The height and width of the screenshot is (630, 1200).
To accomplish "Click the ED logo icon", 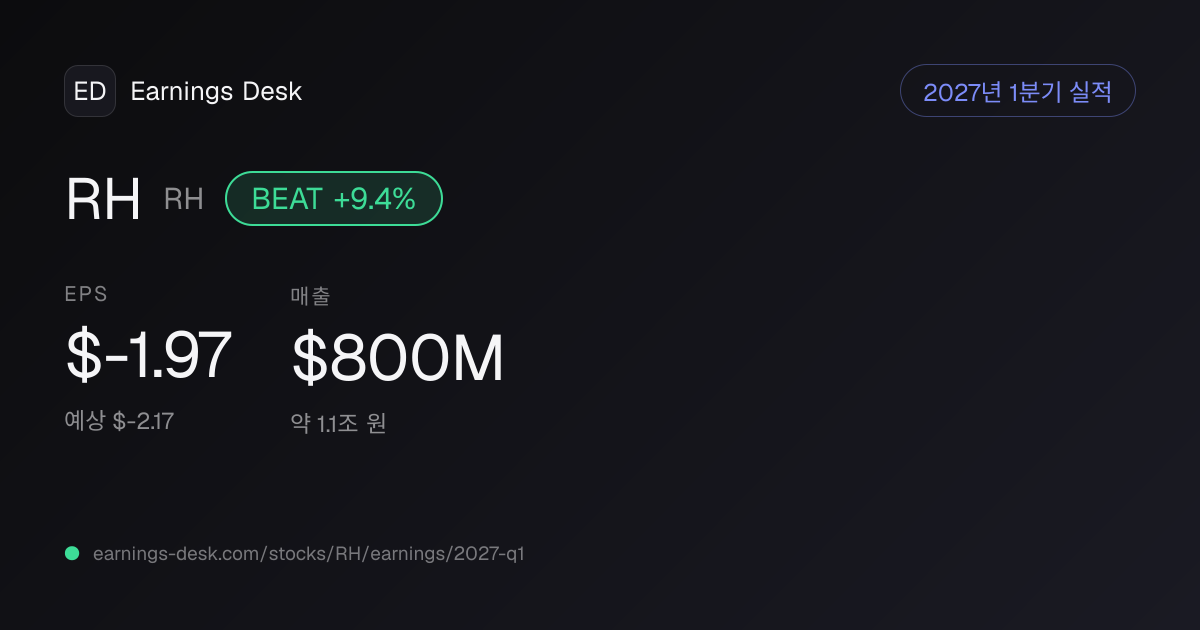I will [90, 91].
